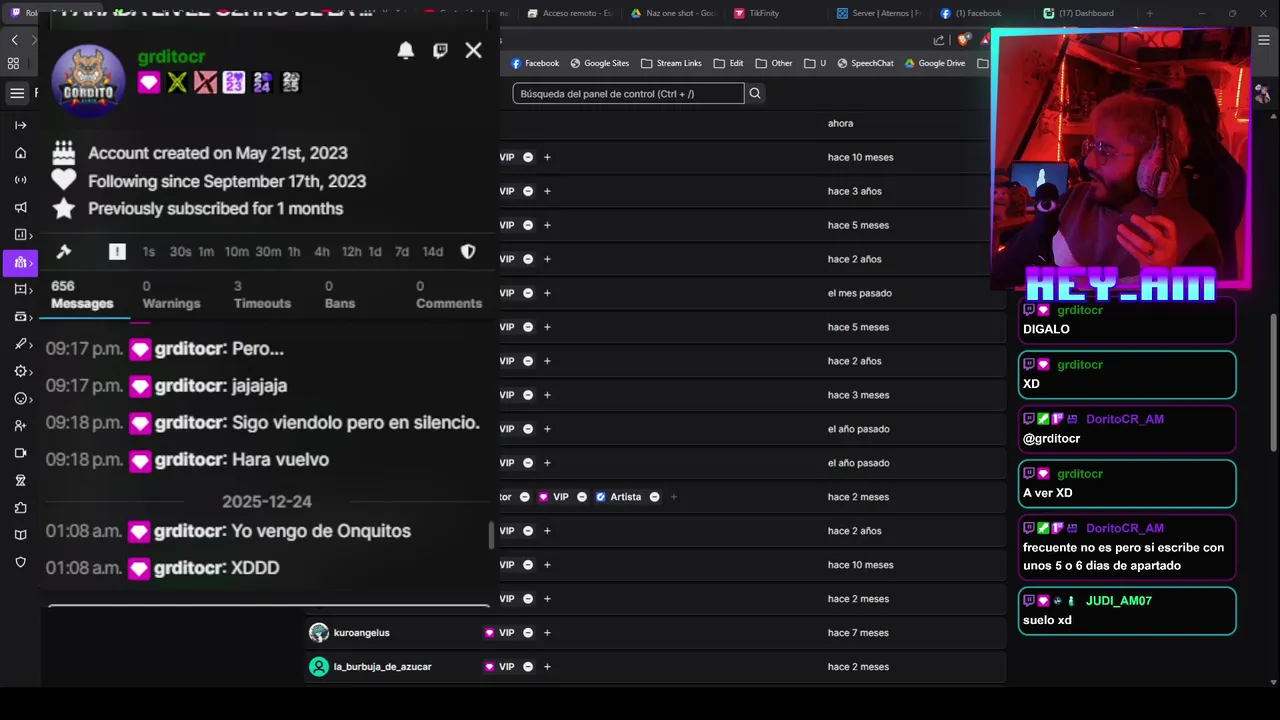The width and height of the screenshot is (1280, 720).
Task: Click the camera icon in the sidebar
Action: (x=20, y=453)
